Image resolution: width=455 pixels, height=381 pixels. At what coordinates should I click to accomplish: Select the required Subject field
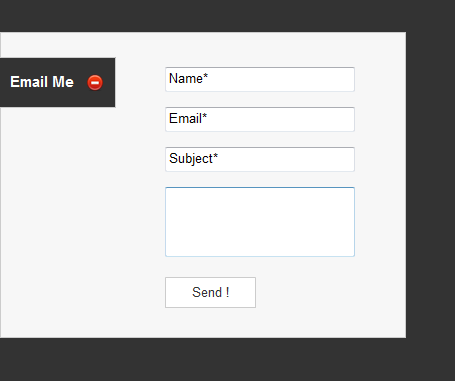260,159
